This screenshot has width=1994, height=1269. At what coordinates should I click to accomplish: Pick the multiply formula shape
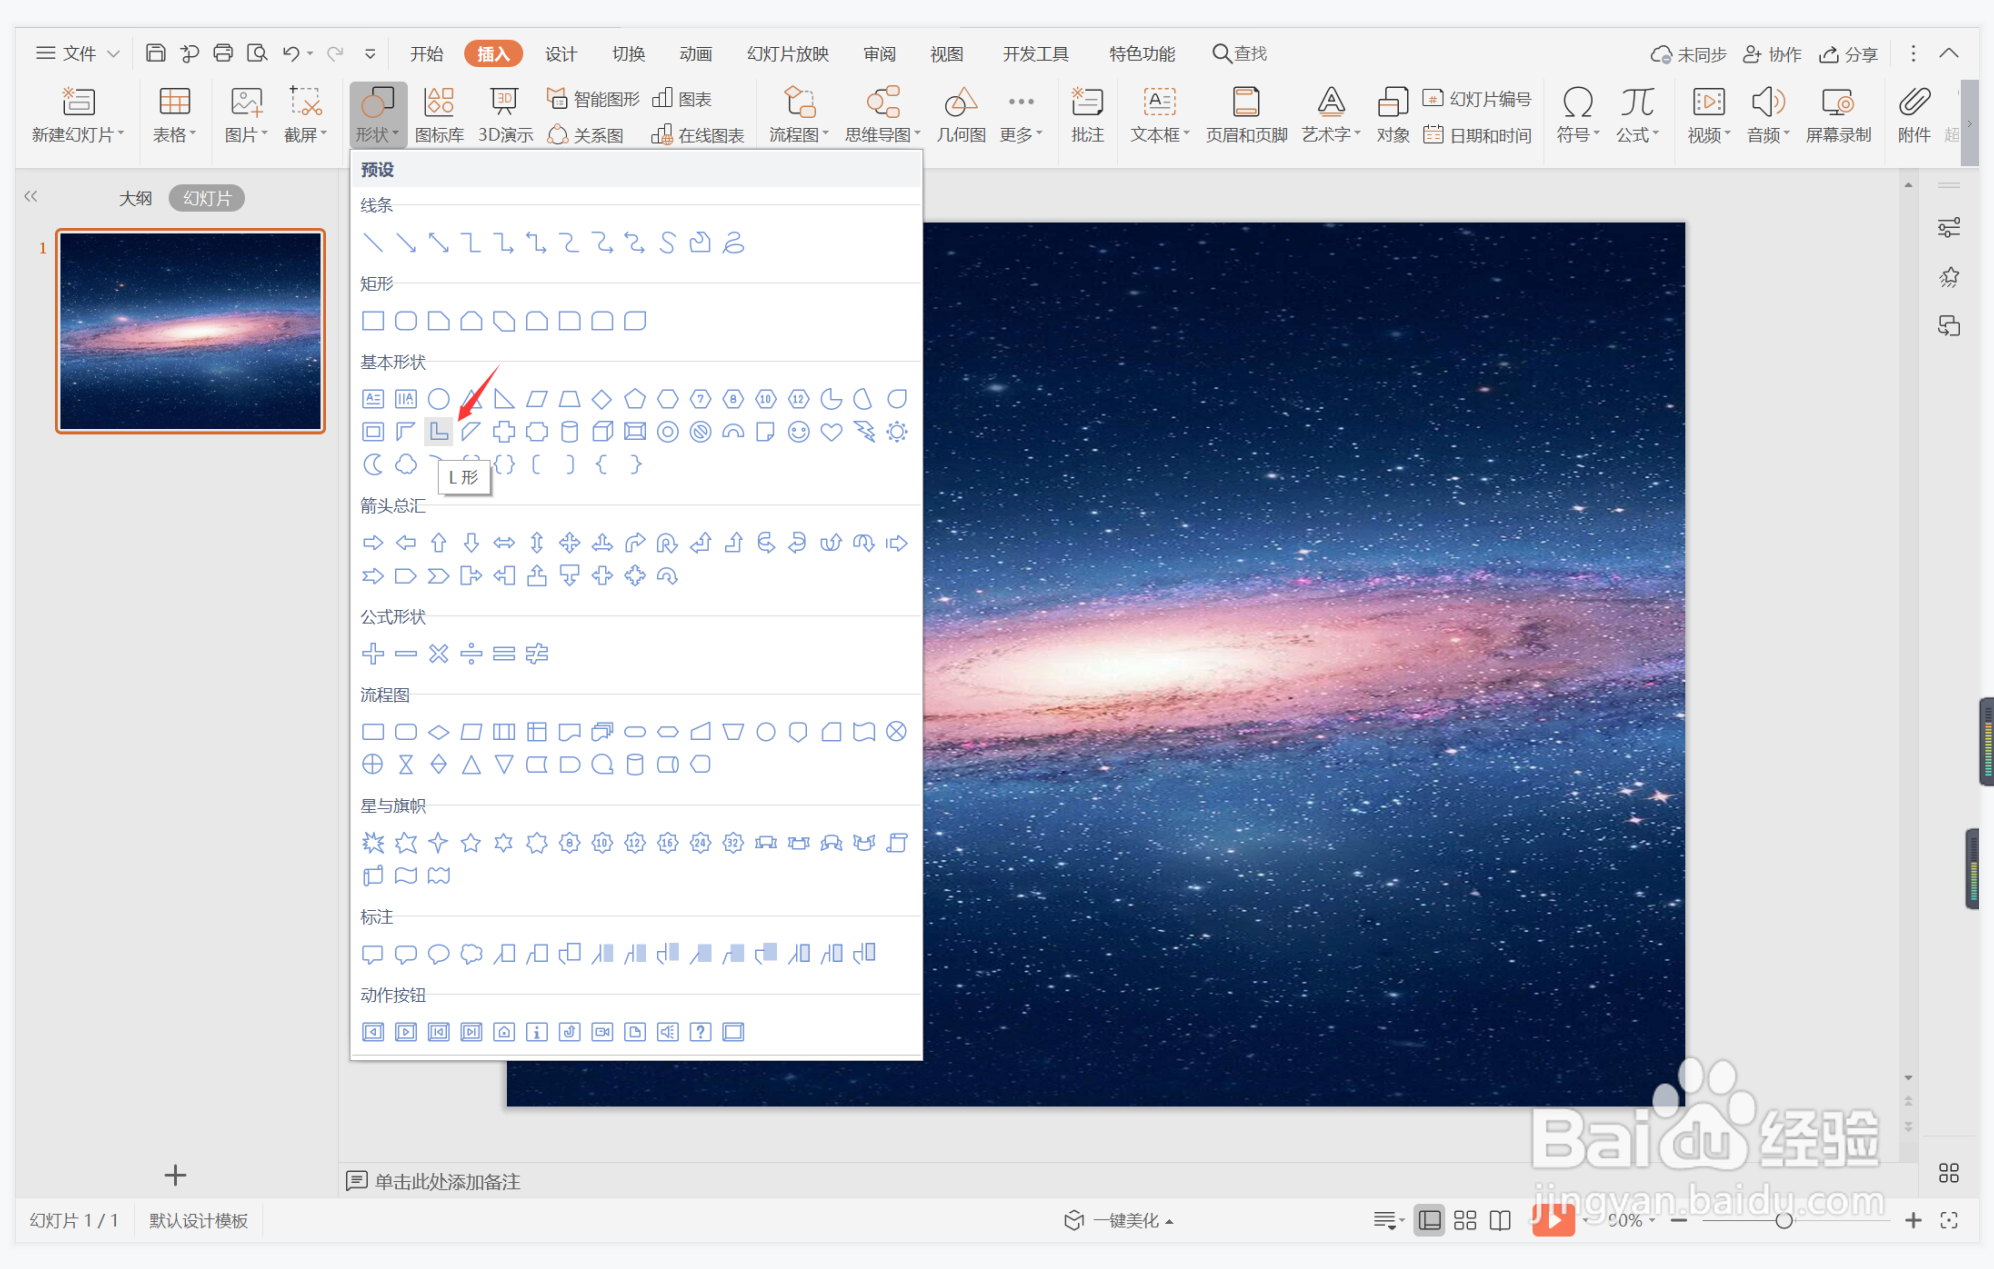click(x=438, y=654)
